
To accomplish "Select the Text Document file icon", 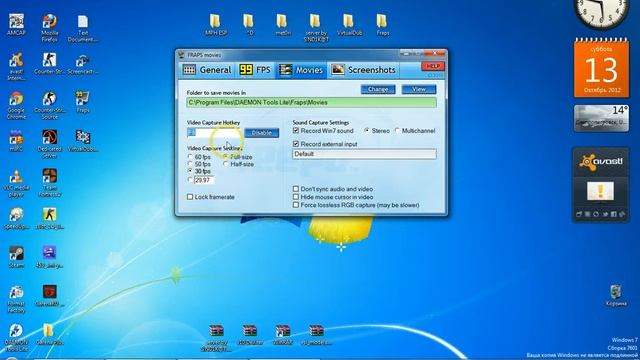I will pyautogui.click(x=82, y=28).
